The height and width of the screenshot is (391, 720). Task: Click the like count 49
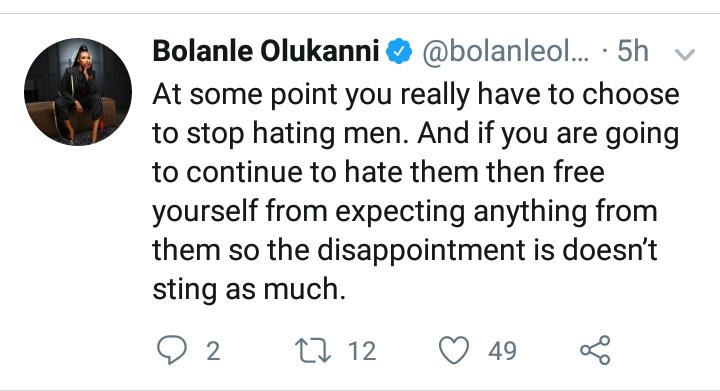coord(502,351)
